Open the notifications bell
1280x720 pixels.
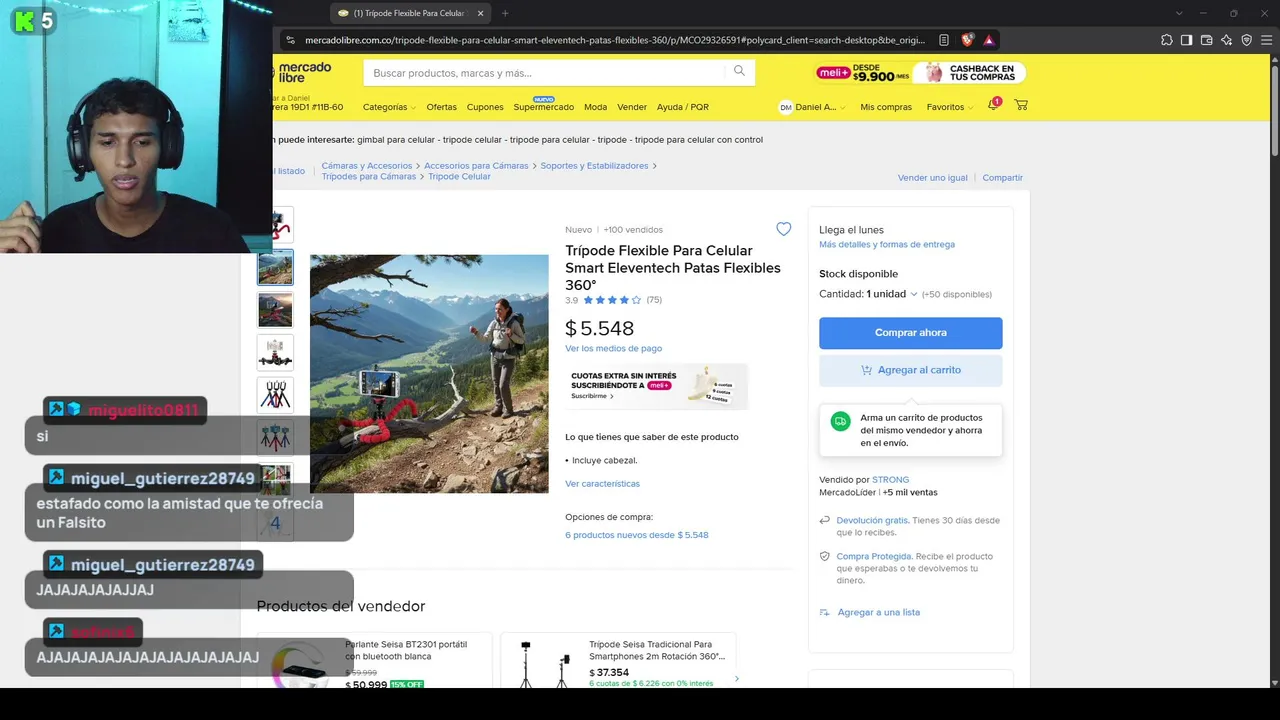(993, 105)
